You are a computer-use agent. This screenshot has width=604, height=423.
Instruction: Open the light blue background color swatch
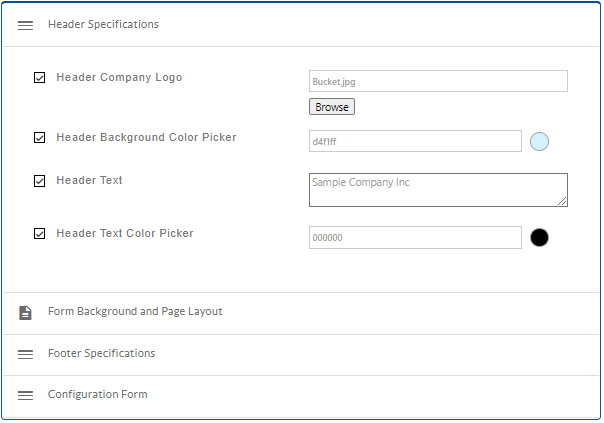point(539,141)
